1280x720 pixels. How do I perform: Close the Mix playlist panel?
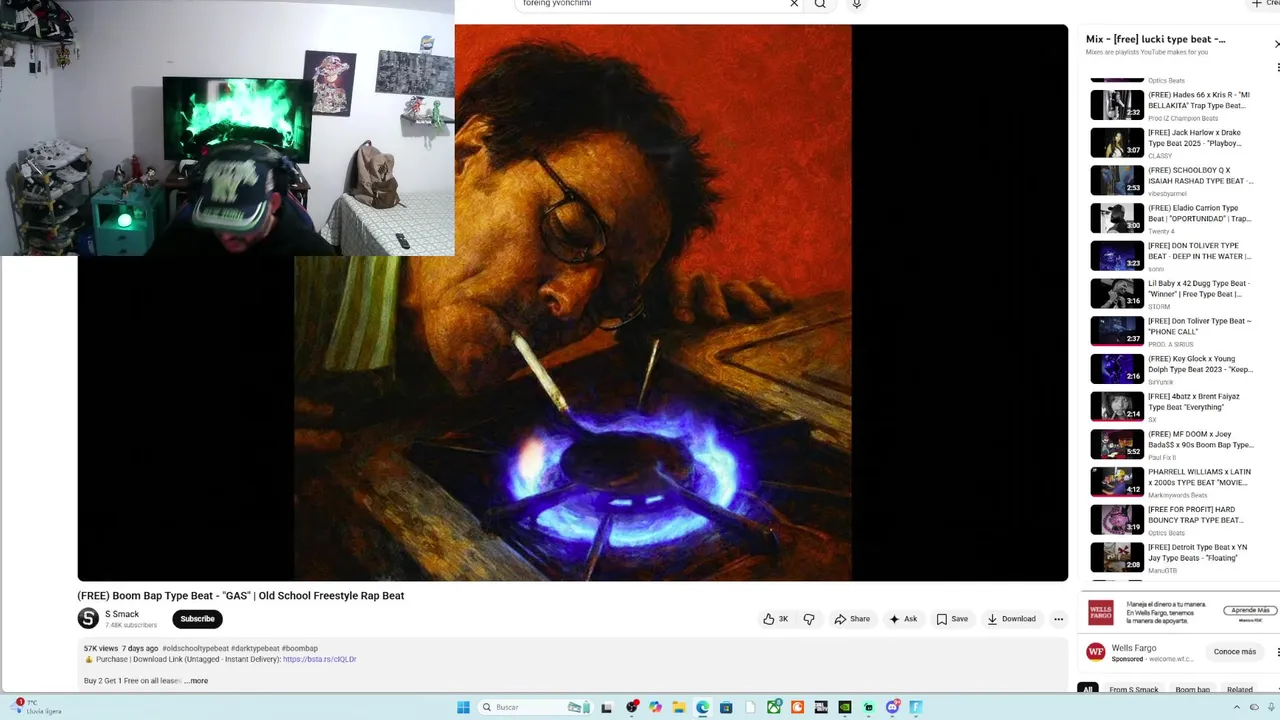click(x=1276, y=44)
